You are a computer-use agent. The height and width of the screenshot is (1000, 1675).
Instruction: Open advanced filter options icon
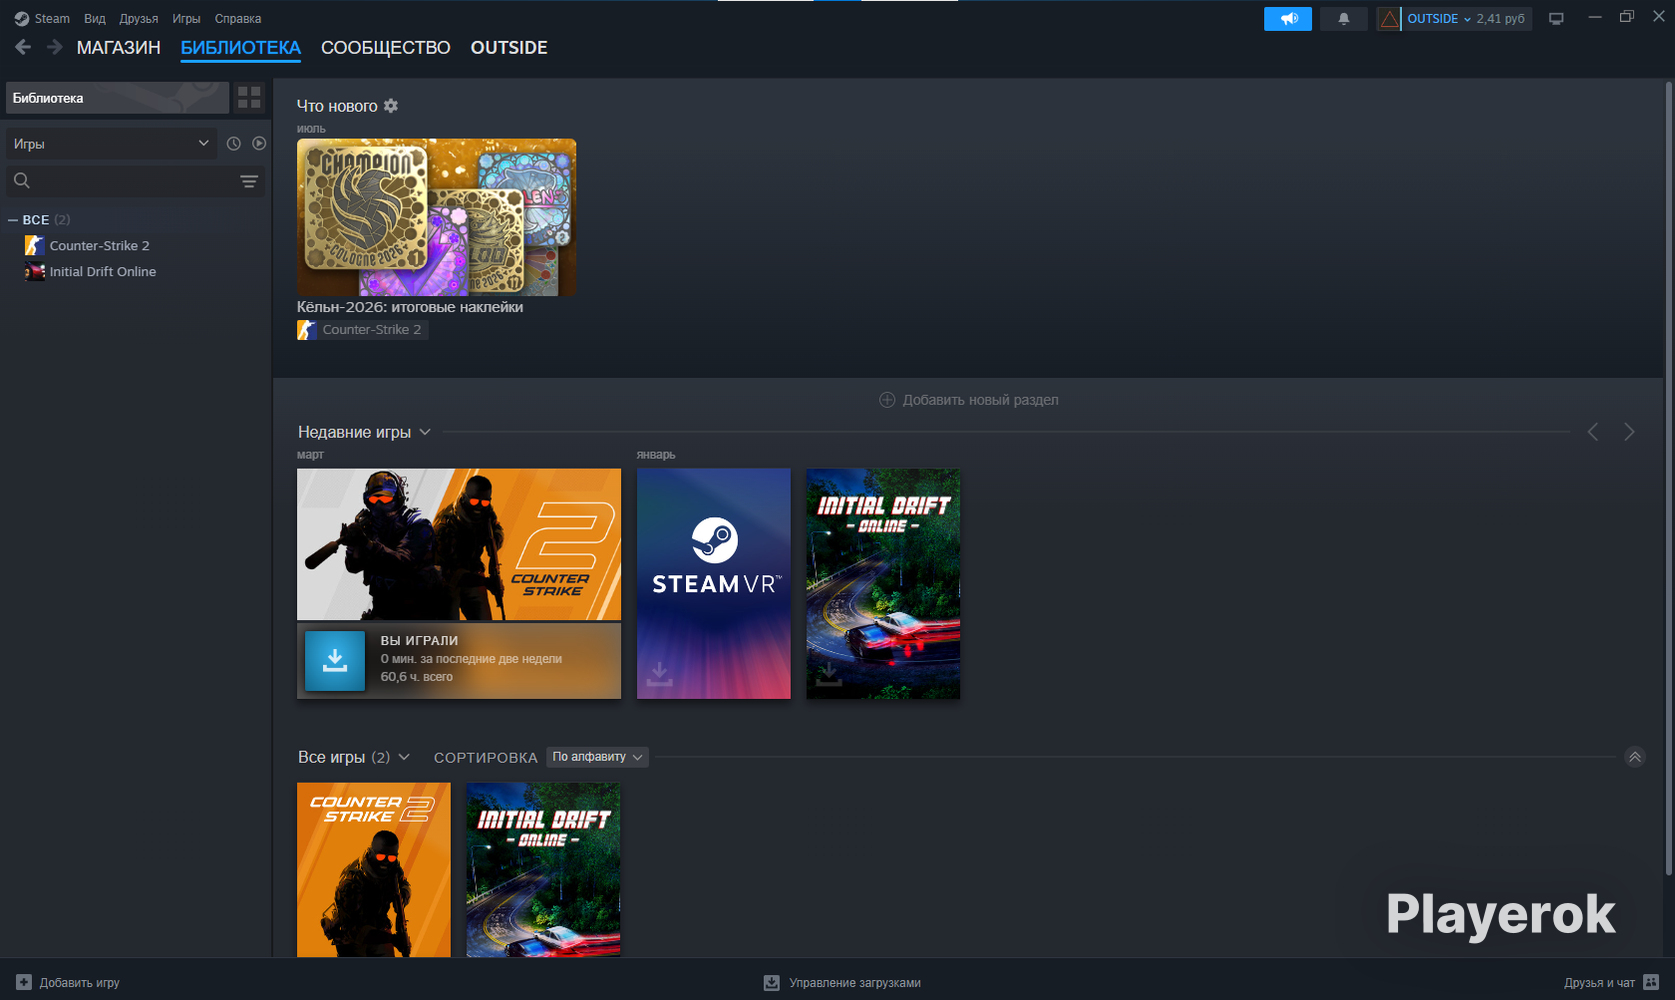(249, 181)
